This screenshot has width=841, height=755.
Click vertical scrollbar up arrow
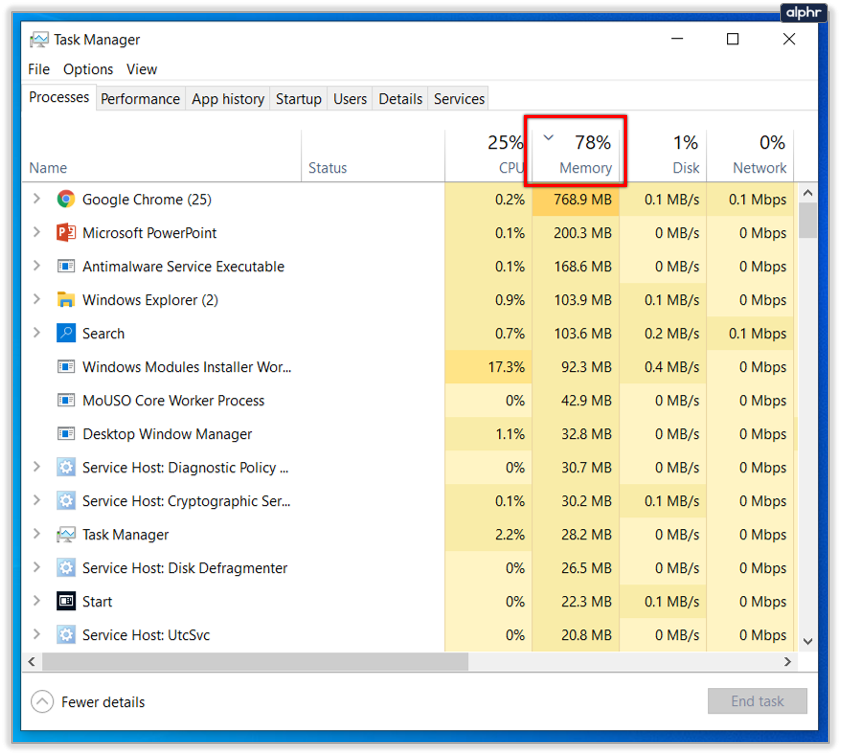tap(808, 193)
